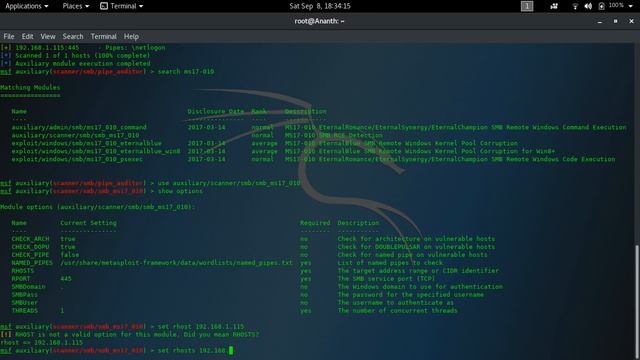Click the root@Ananth window title

pyautogui.click(x=319, y=21)
